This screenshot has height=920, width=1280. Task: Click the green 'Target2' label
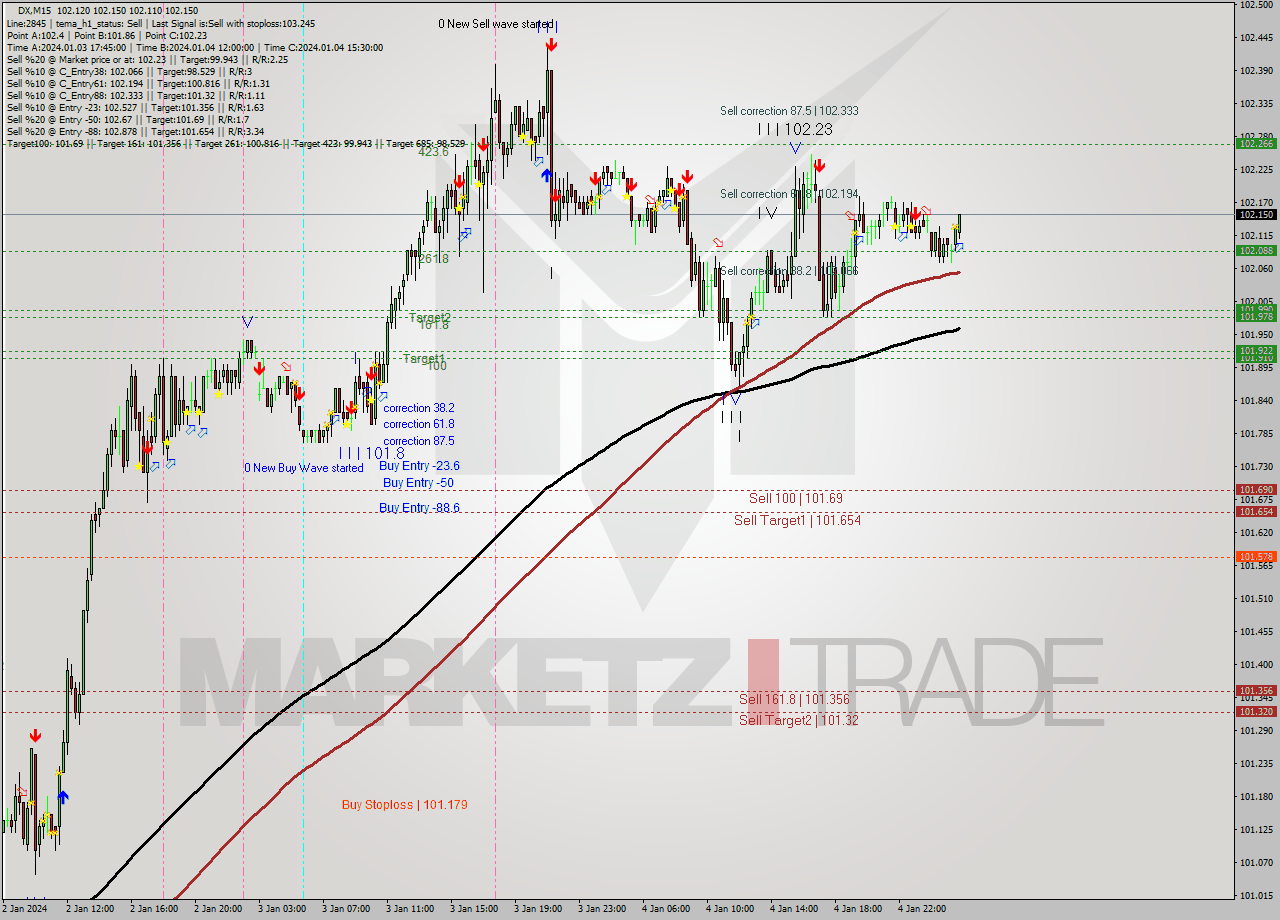coord(430,318)
